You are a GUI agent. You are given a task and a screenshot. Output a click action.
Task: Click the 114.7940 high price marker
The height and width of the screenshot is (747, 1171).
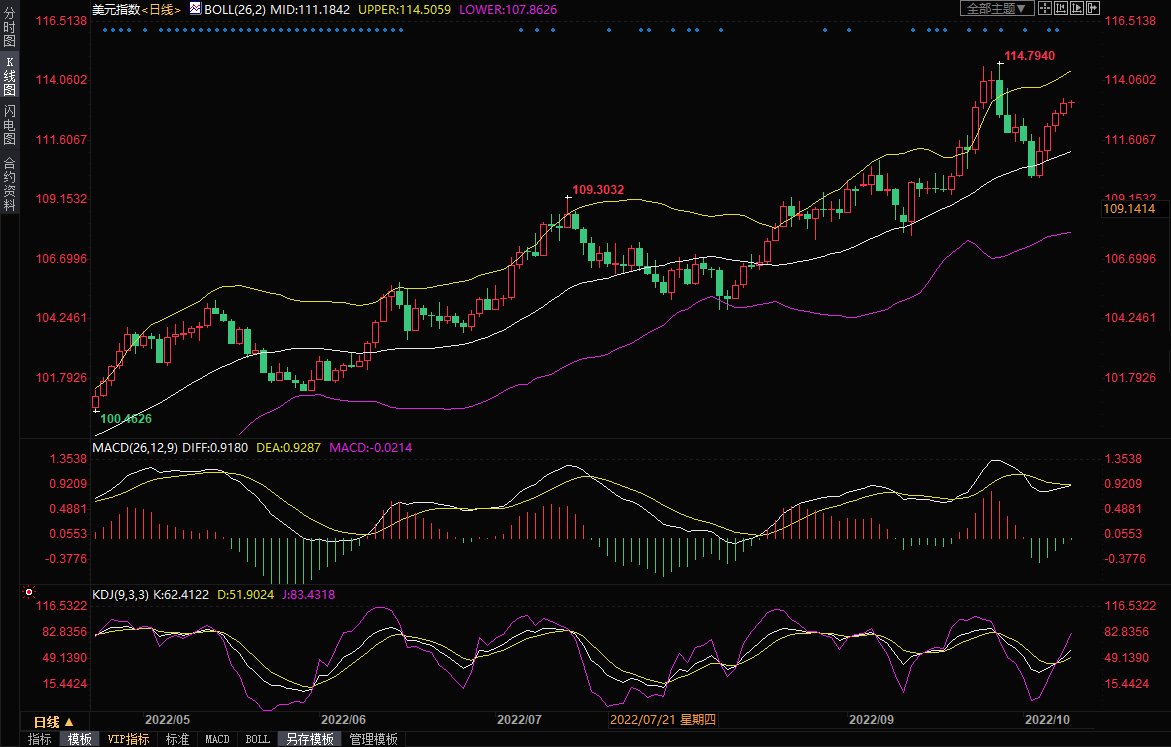[1029, 56]
